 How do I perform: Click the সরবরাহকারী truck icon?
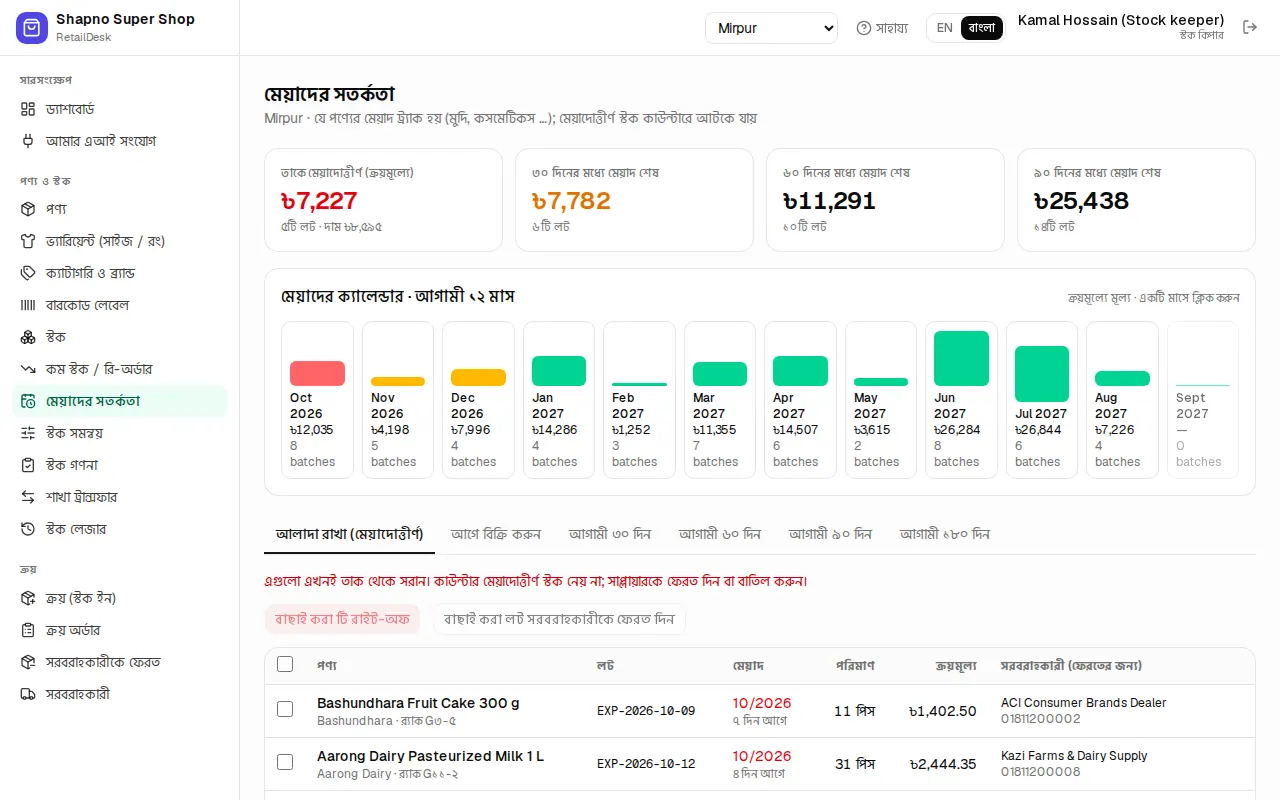point(28,694)
